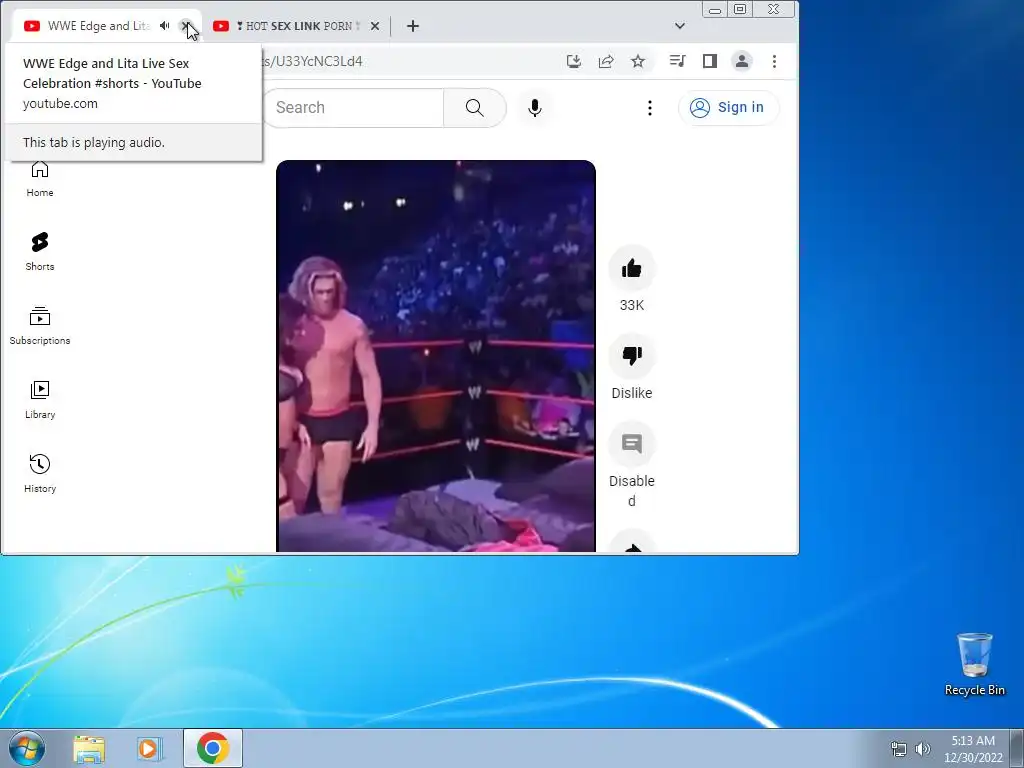Screen dimensions: 1024x768
Task: Open the Windows Start menu
Action: (x=27, y=748)
